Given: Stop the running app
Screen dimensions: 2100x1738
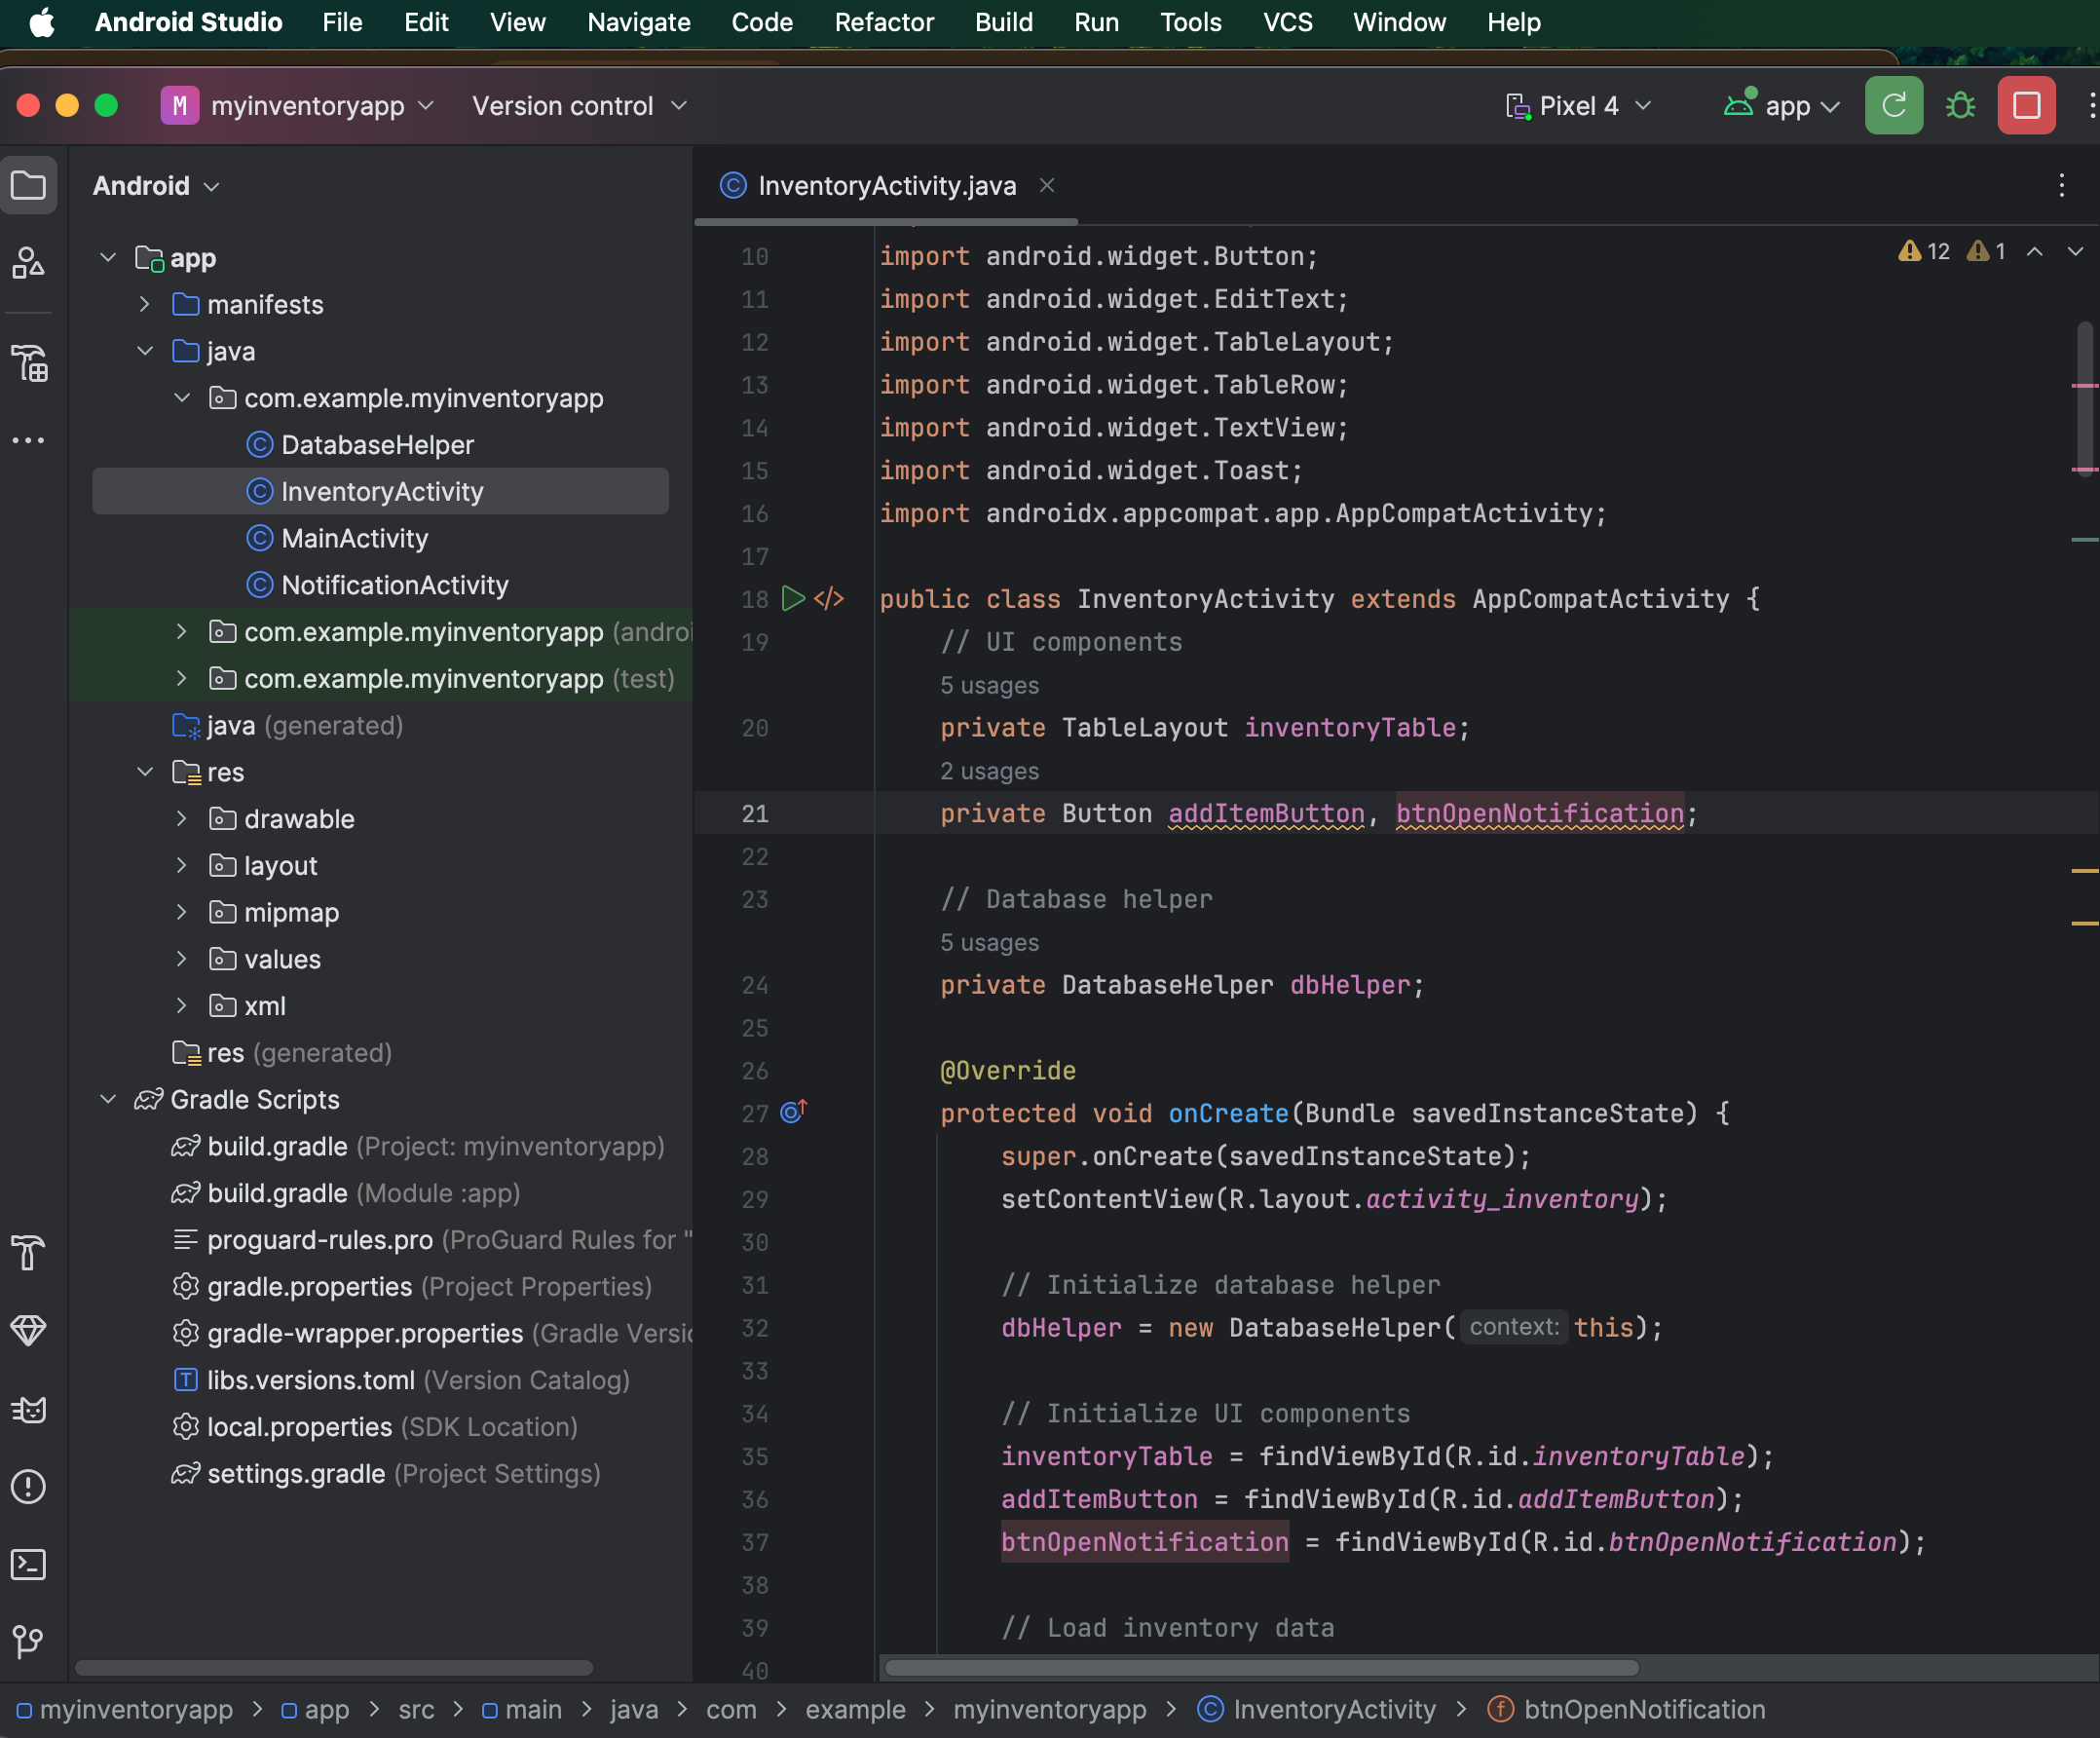Looking at the screenshot, I should pyautogui.click(x=2026, y=106).
